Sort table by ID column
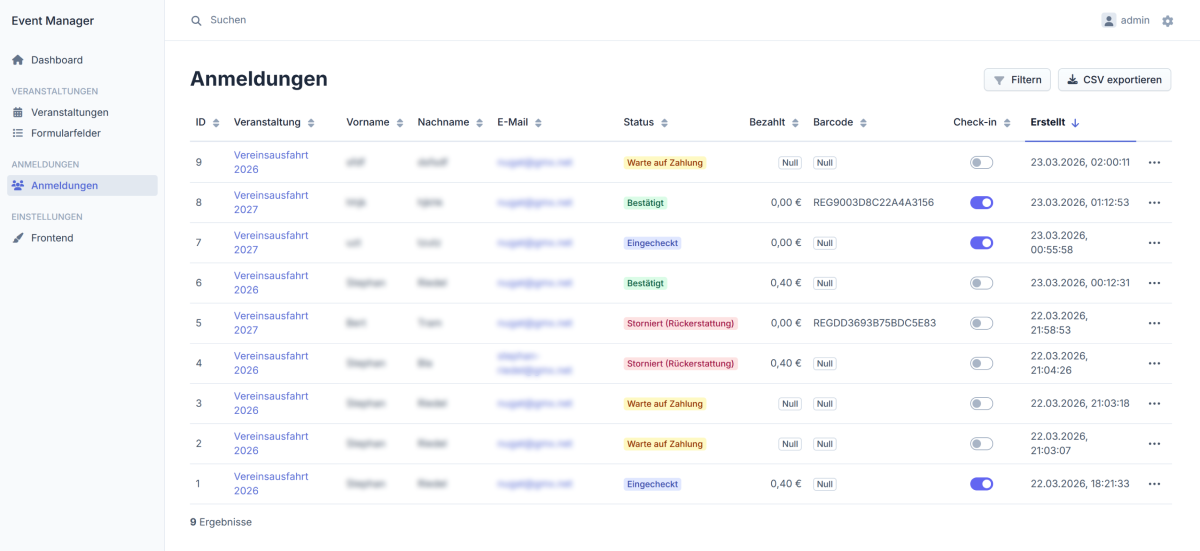 tap(207, 122)
